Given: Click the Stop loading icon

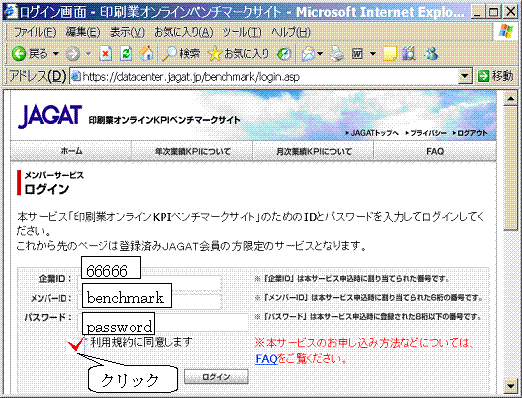Looking at the screenshot, I should click(106, 53).
